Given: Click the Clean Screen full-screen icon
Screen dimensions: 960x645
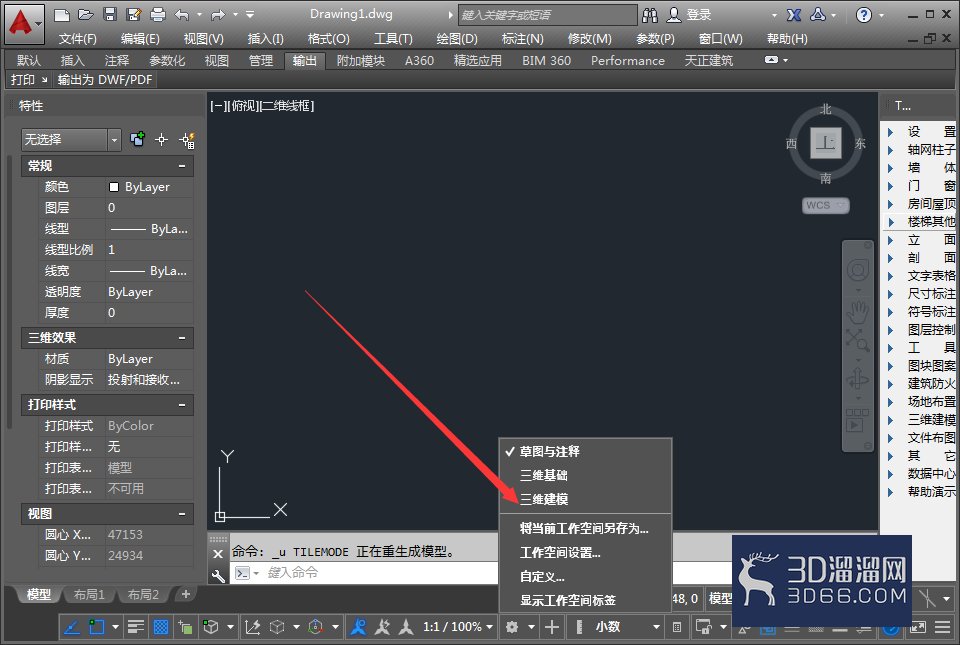Looking at the screenshot, I should coord(918,627).
